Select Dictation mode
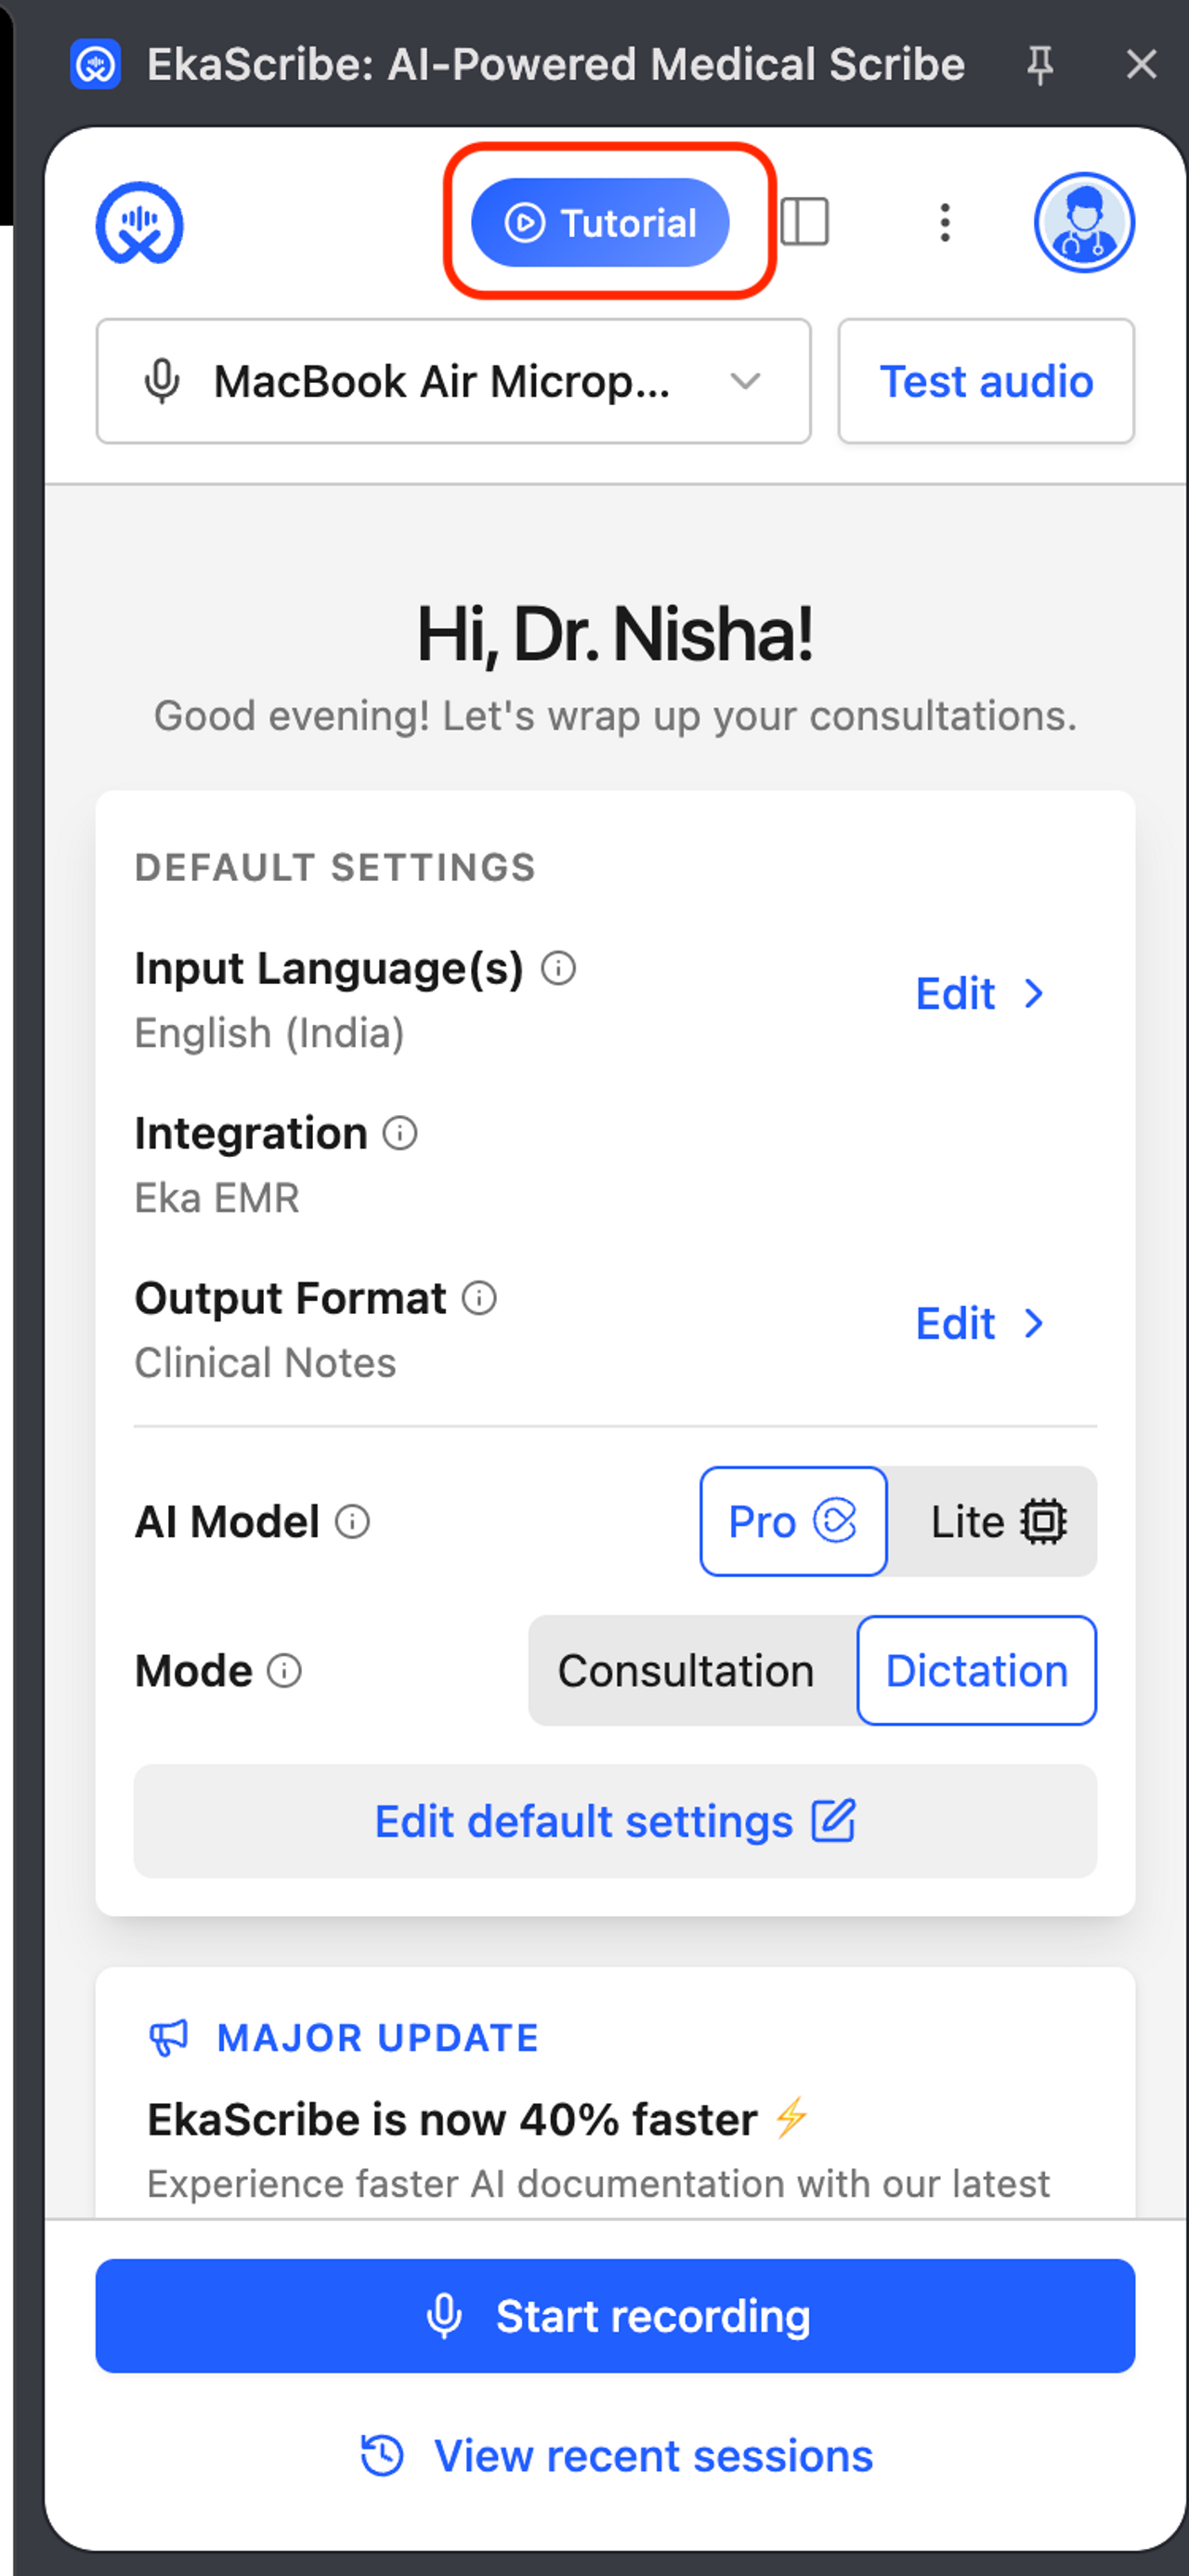 [x=976, y=1670]
